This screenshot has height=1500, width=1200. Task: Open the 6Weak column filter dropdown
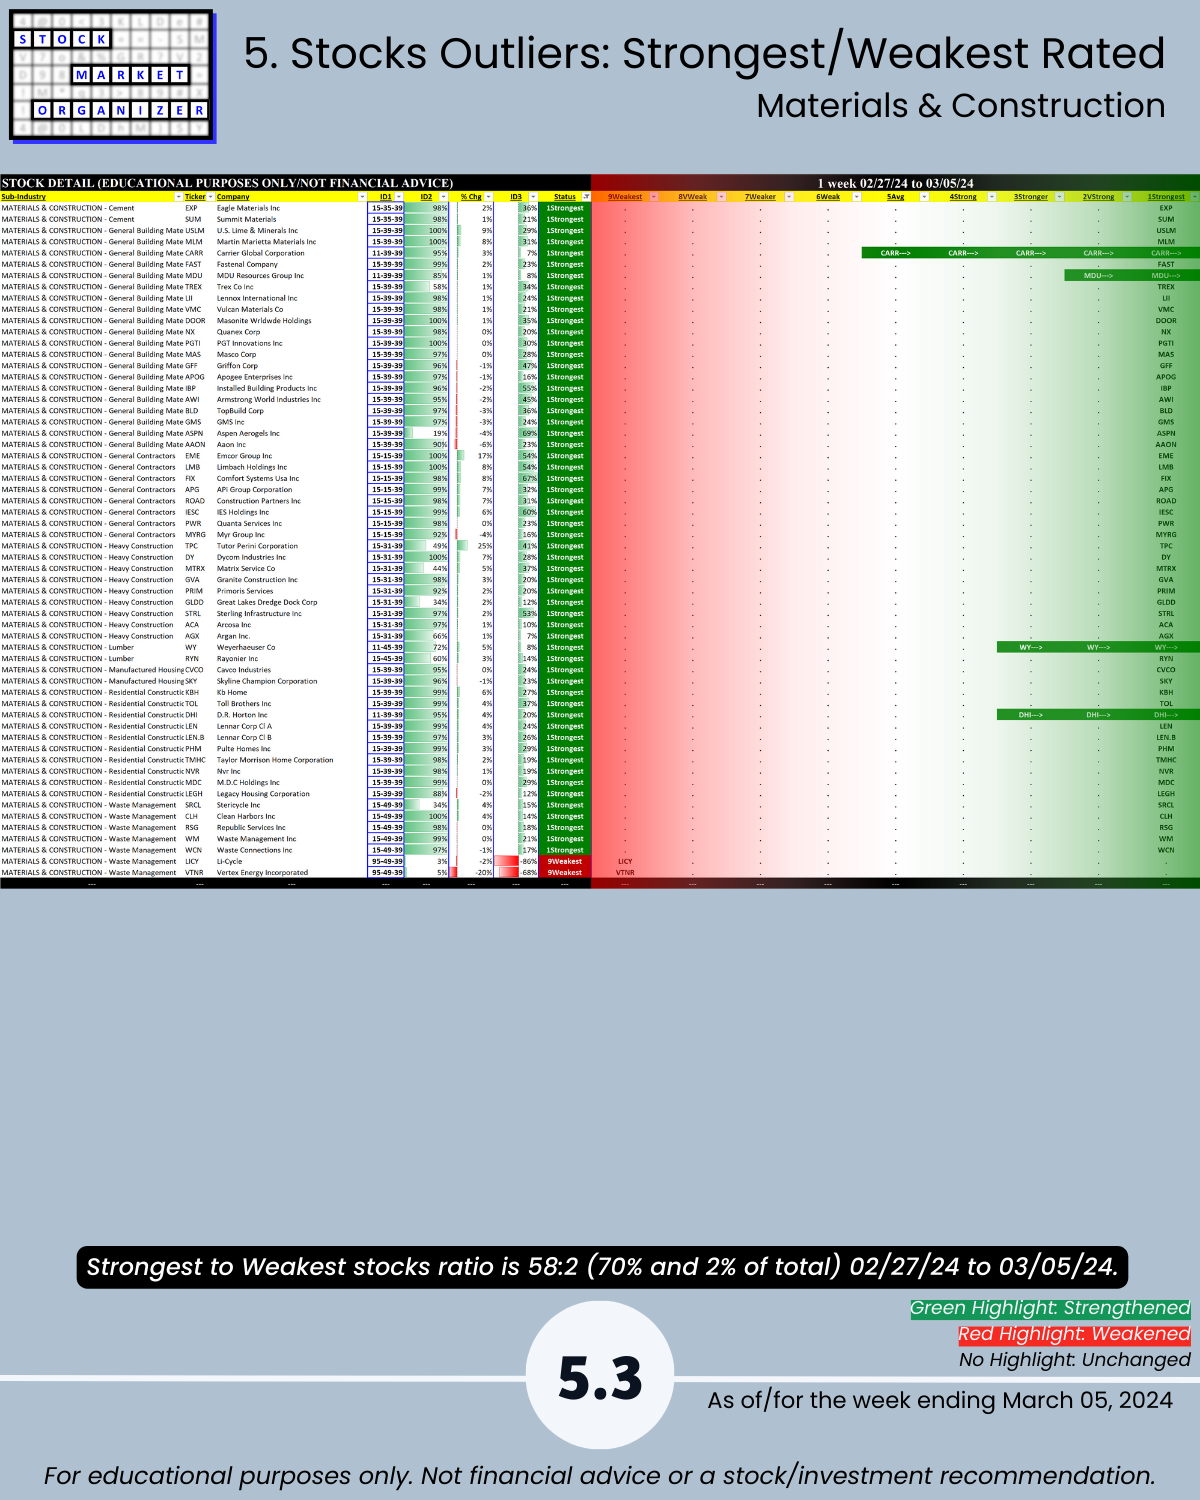click(x=856, y=197)
